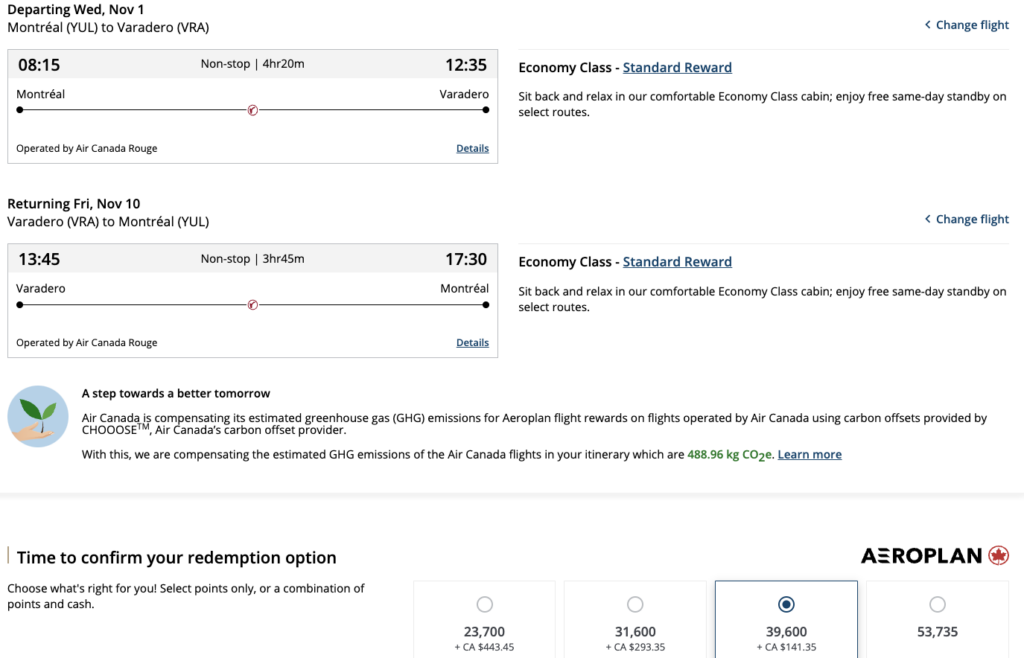
Task: Choose the 53,735 points-only option
Action: point(937,604)
